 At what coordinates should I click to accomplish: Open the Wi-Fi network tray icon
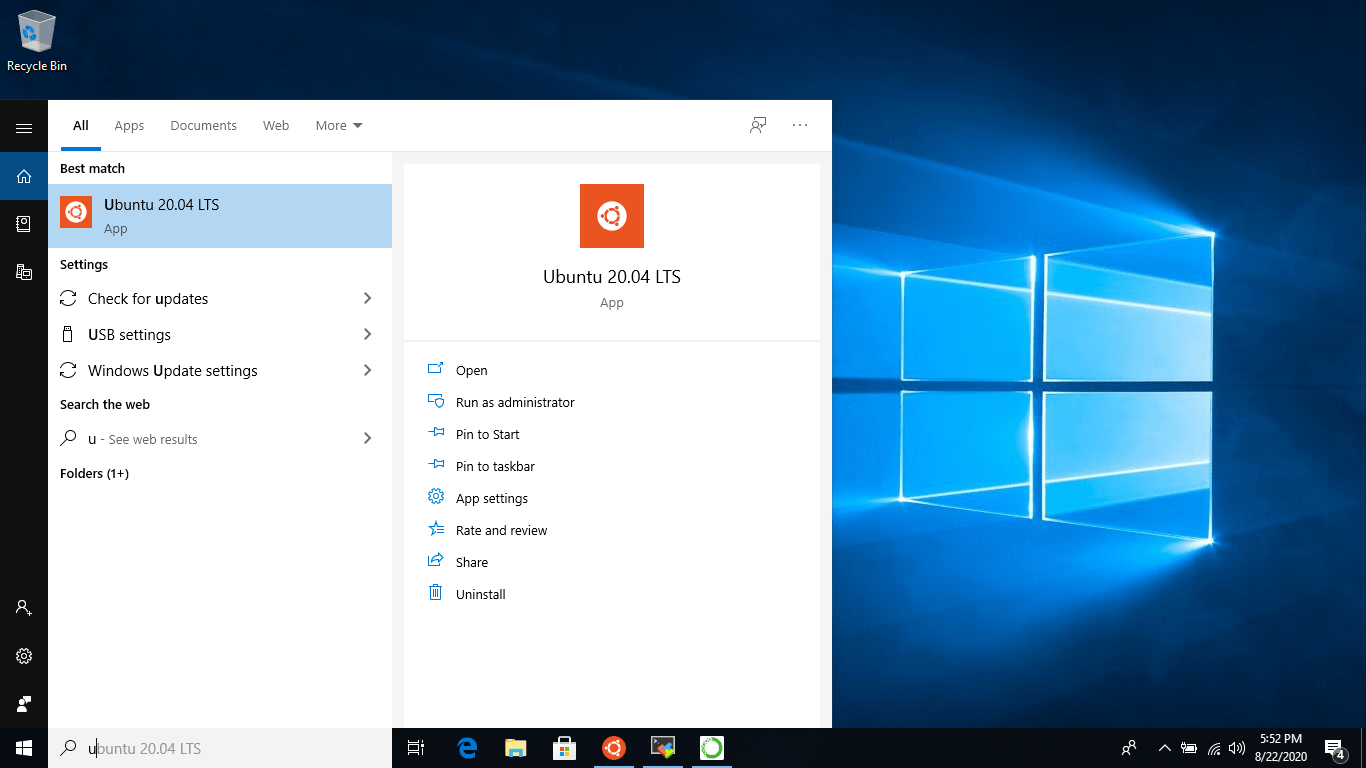[1214, 748]
